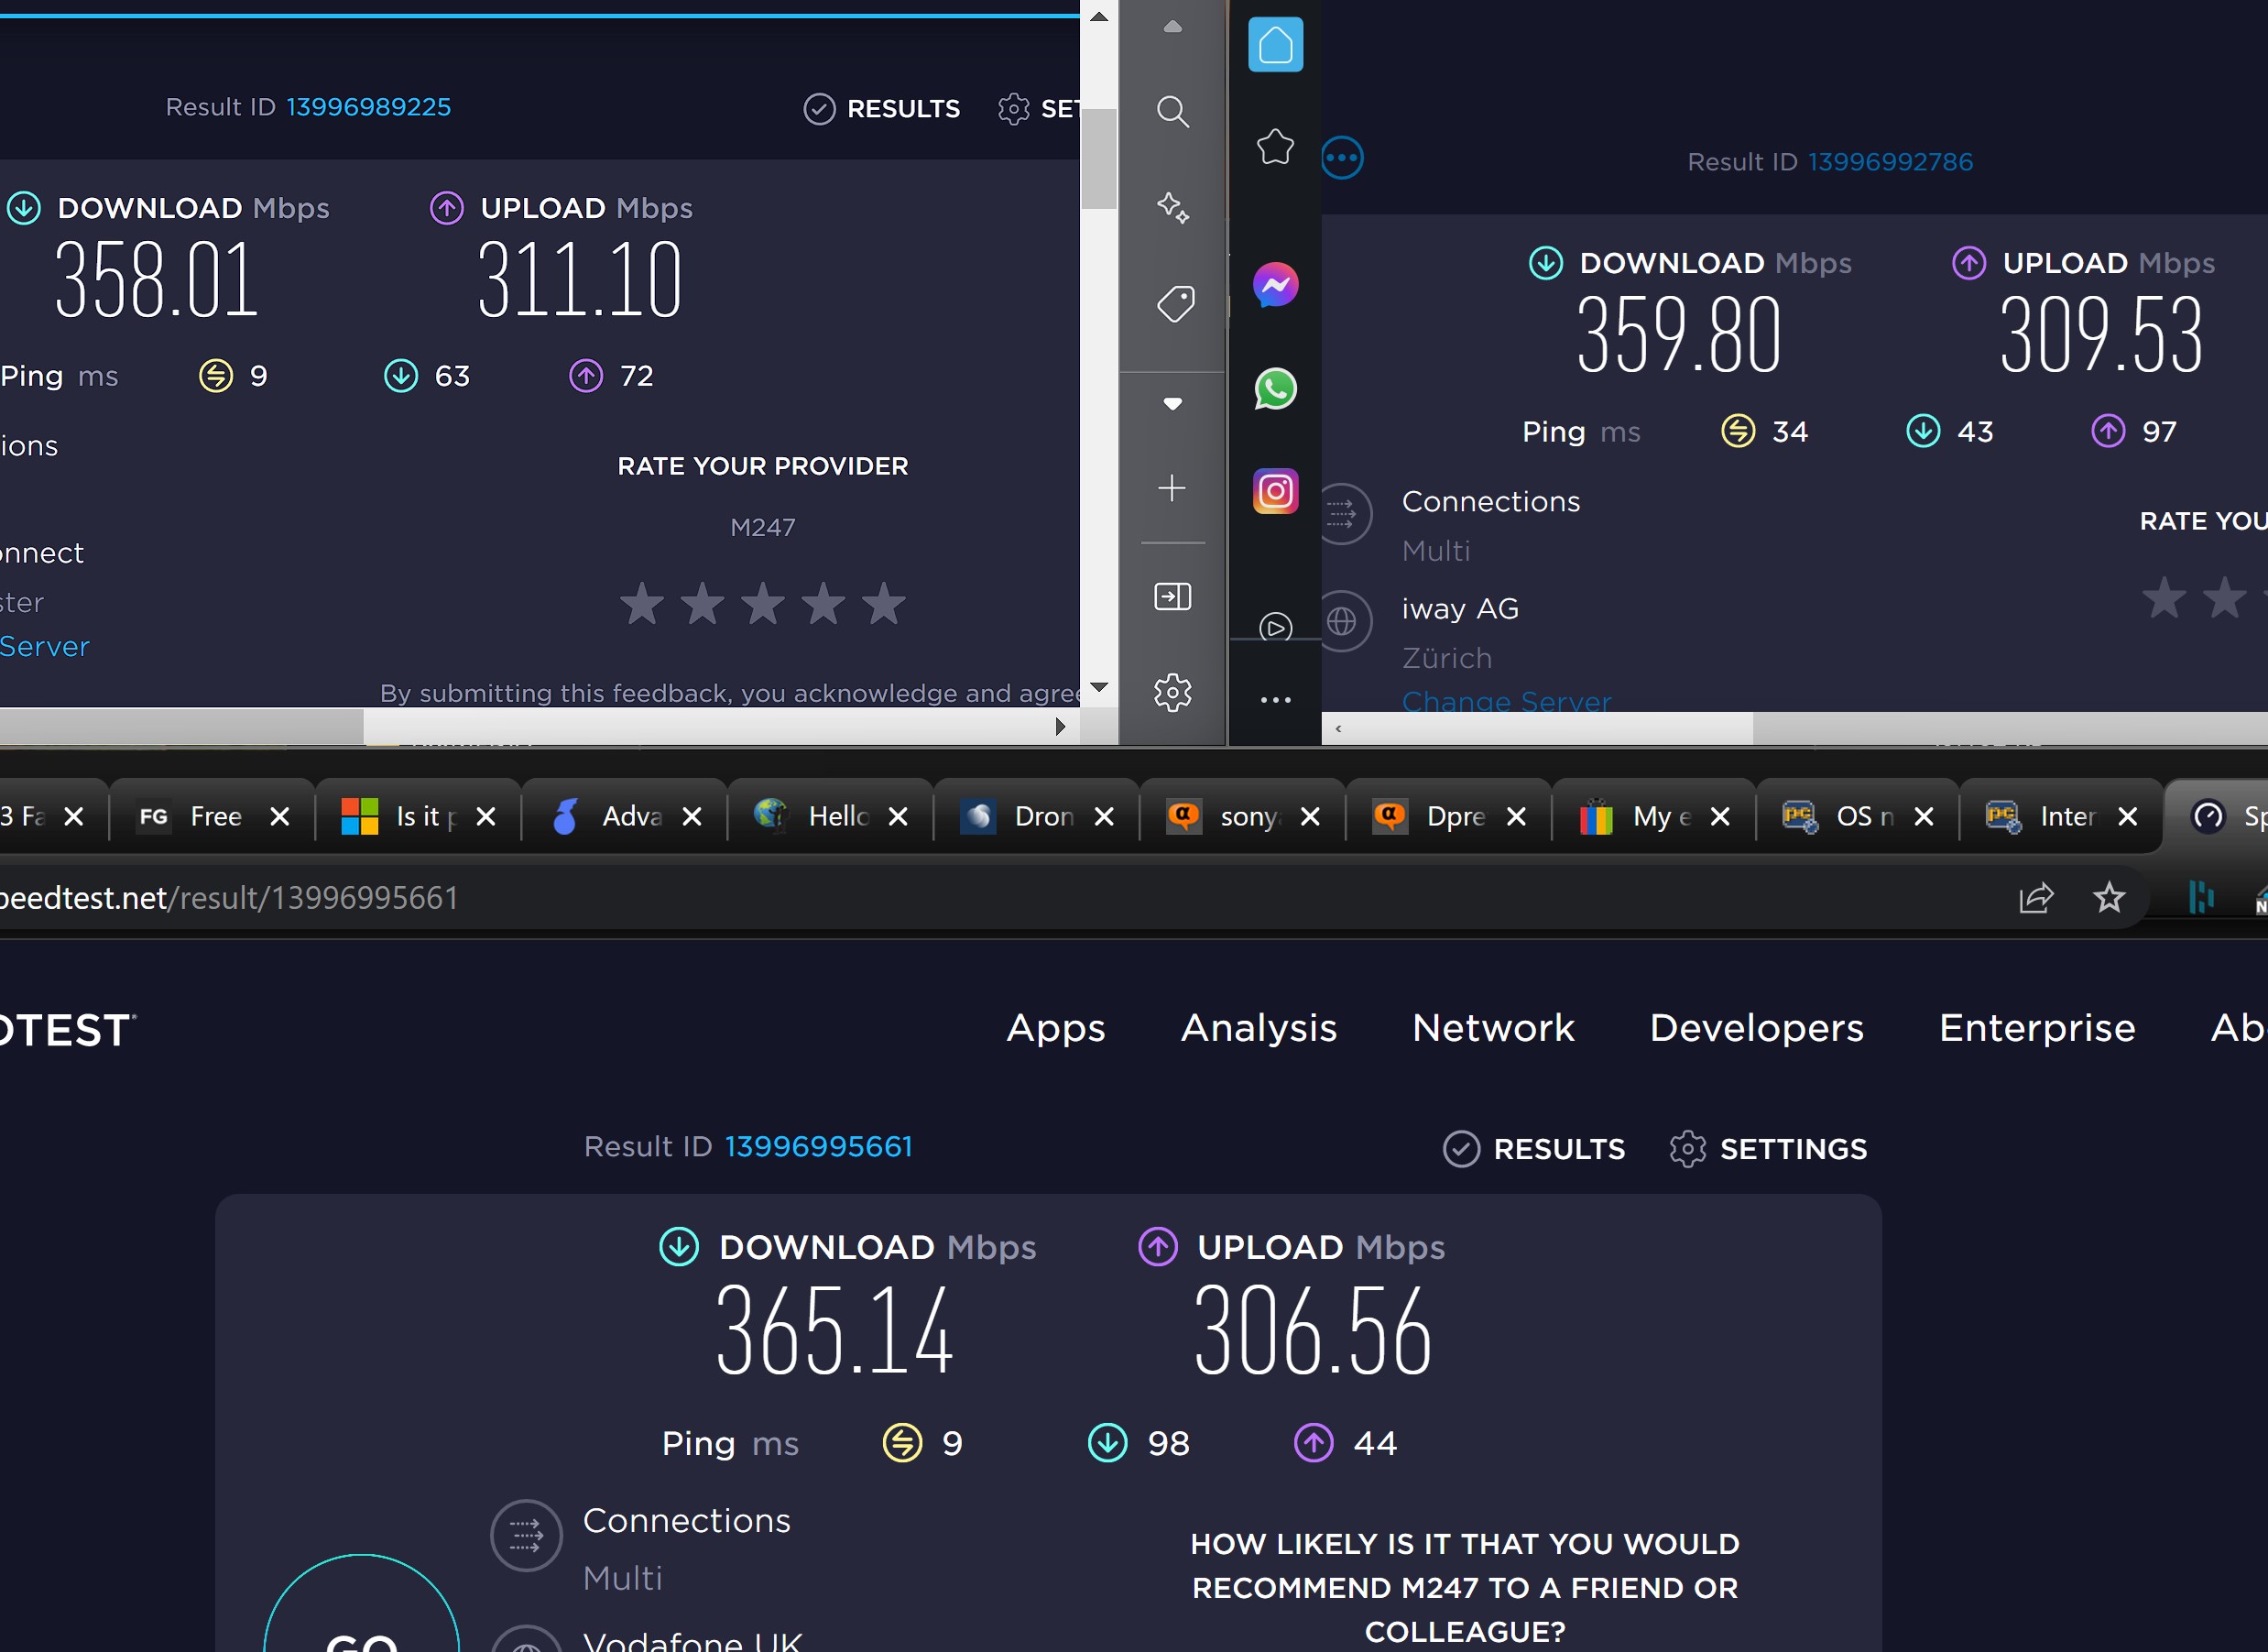Open the Edge sidebar settings gear
This screenshot has height=1652, width=2268.
coord(1172,692)
